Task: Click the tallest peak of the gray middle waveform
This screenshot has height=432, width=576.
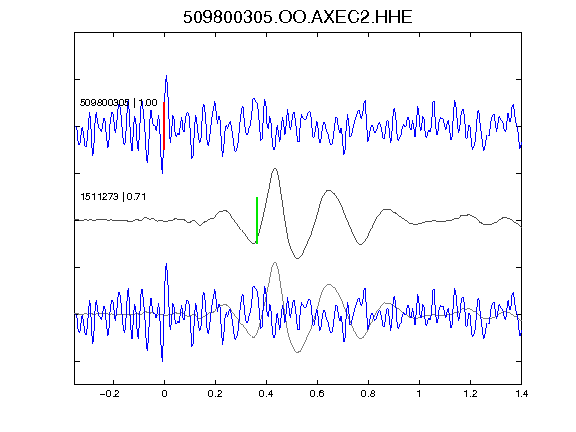Action: 275,169
